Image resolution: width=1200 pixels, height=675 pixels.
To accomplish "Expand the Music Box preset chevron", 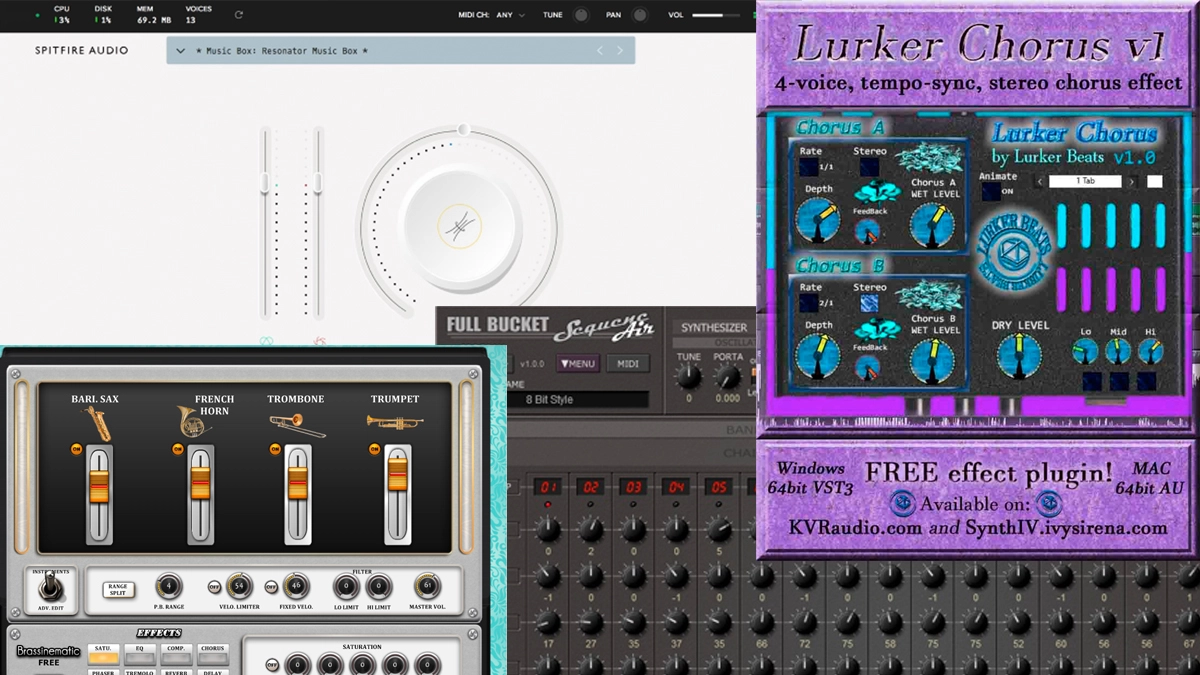I will tap(180, 50).
